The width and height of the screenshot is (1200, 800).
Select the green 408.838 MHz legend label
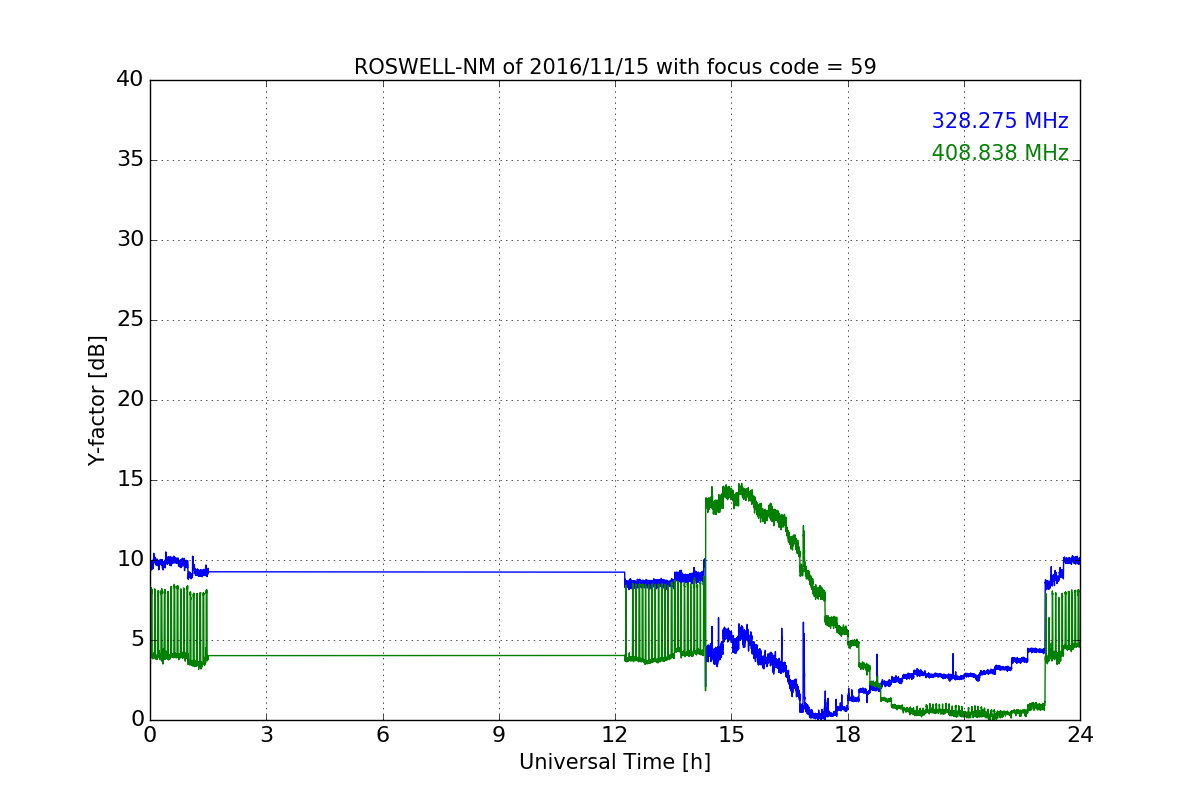pyautogui.click(x=1000, y=153)
